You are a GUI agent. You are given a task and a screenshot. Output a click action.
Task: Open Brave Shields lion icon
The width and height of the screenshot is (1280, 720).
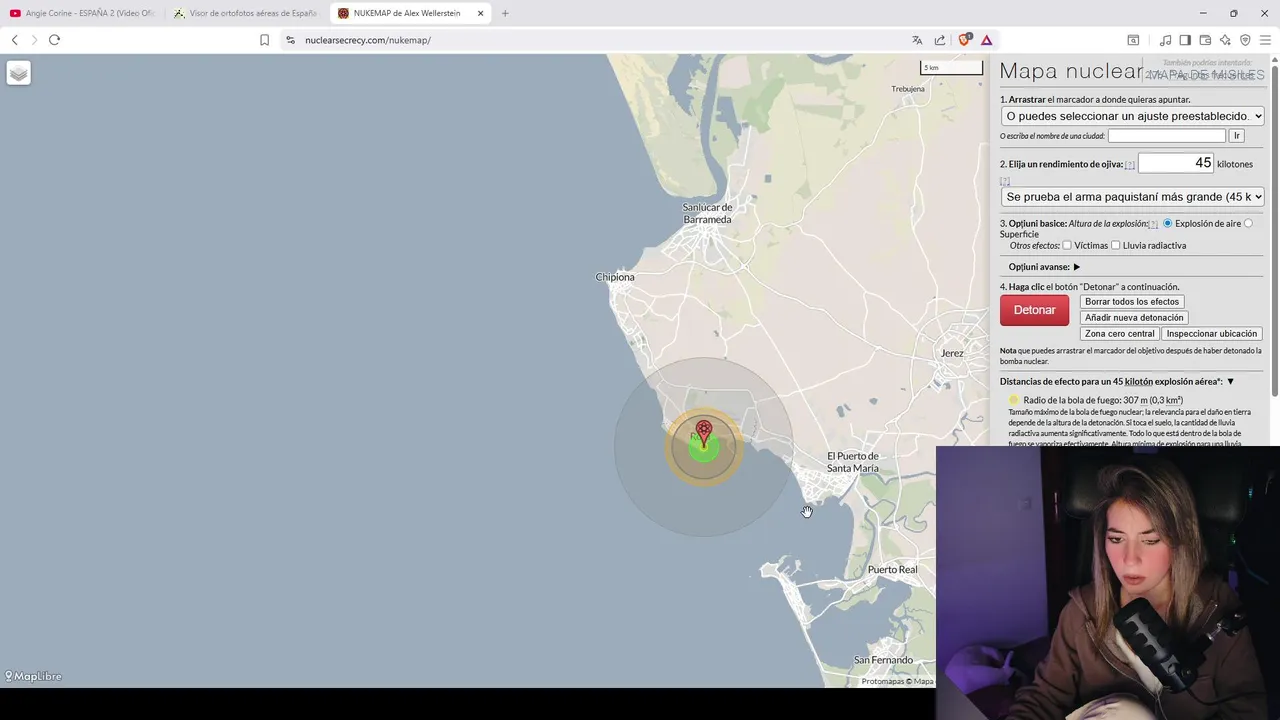(964, 40)
